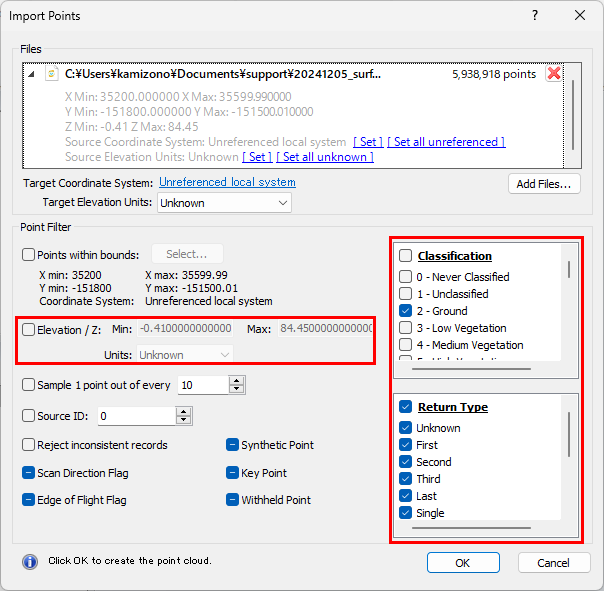Screen dimensions: 604x591
Task: Open the help question mark button
Action: pos(535,15)
